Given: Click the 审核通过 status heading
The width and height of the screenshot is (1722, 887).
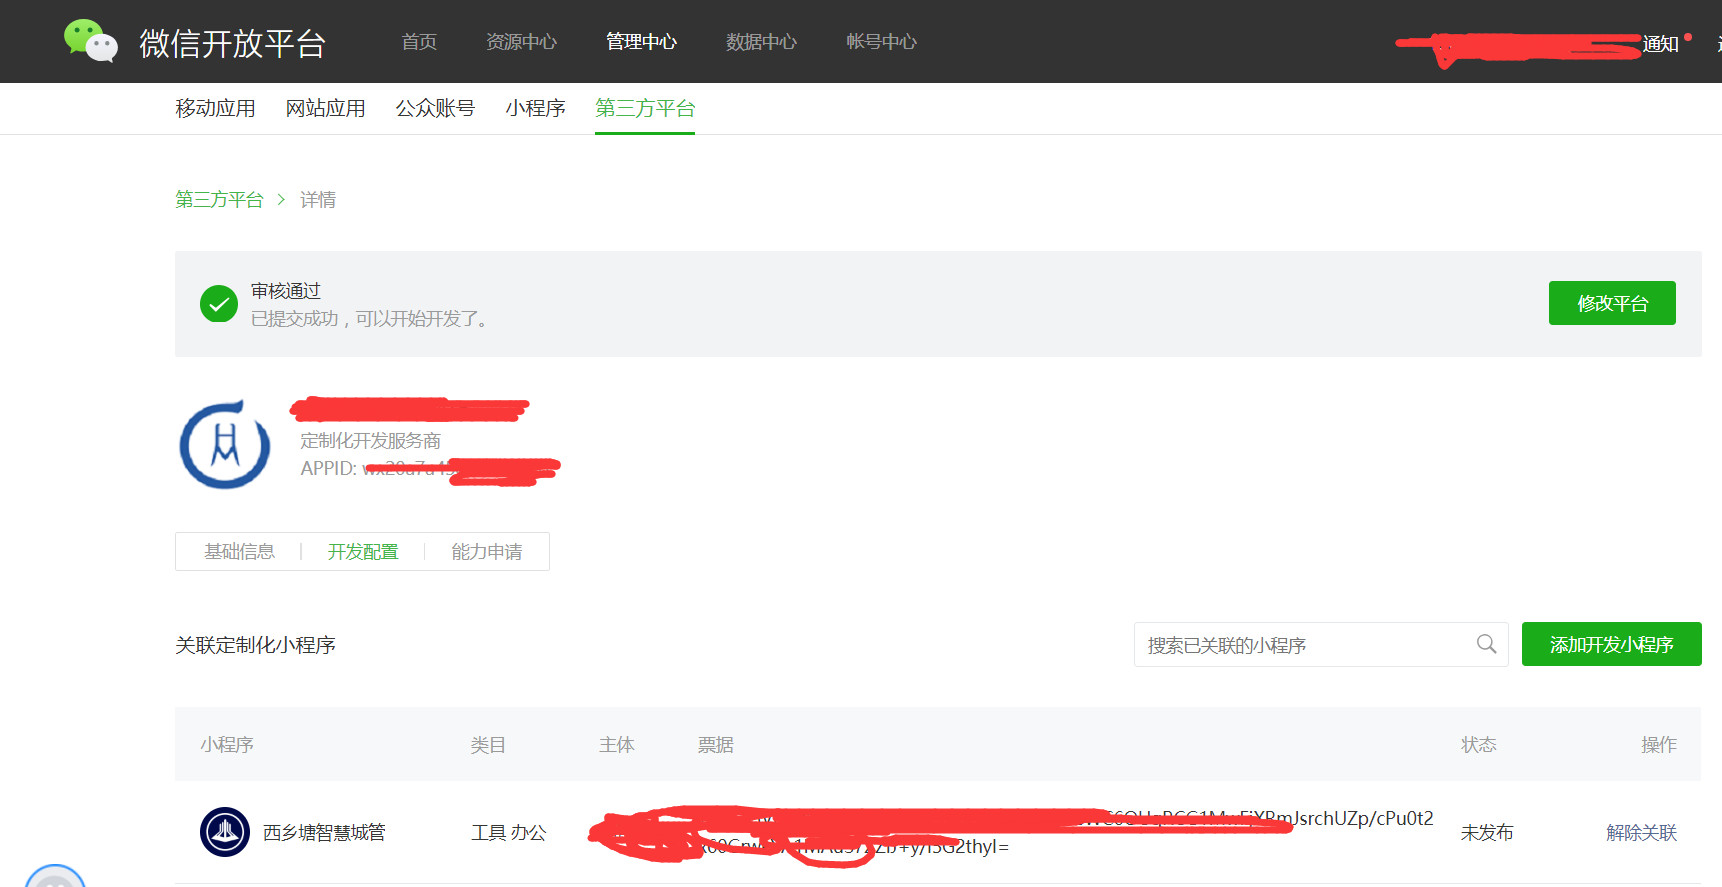Looking at the screenshot, I should pyautogui.click(x=286, y=291).
